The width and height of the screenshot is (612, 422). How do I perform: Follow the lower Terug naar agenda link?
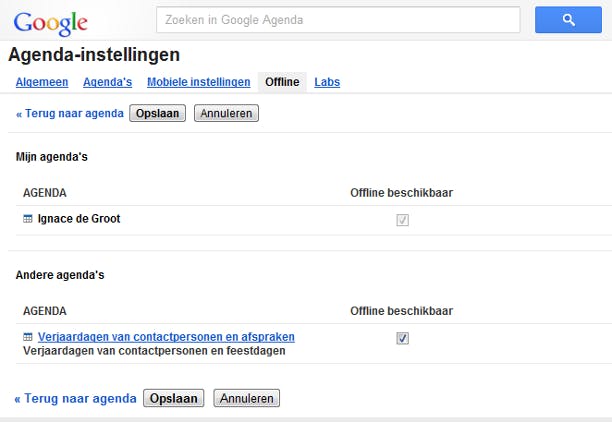pyautogui.click(x=75, y=398)
